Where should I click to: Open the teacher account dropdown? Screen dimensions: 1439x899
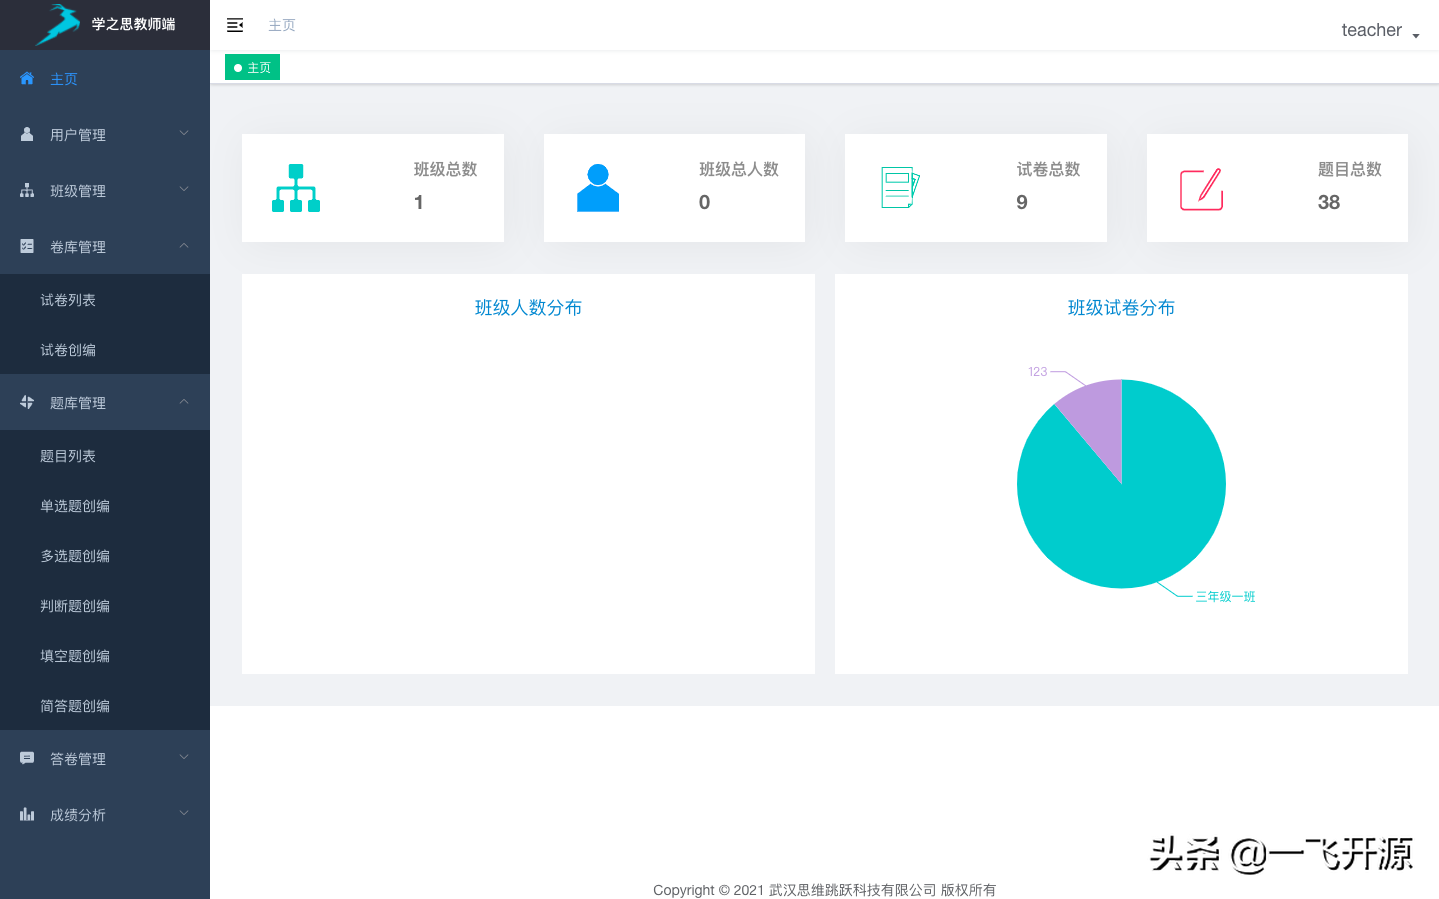click(1379, 30)
